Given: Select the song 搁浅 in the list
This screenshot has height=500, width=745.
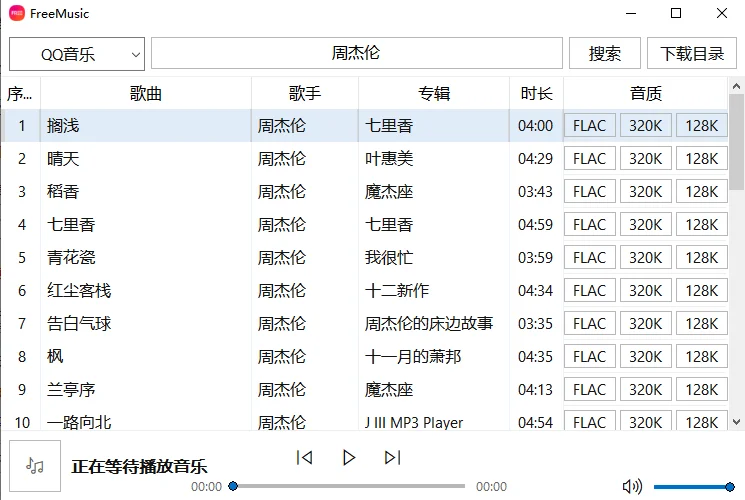Looking at the screenshot, I should click(63, 125).
